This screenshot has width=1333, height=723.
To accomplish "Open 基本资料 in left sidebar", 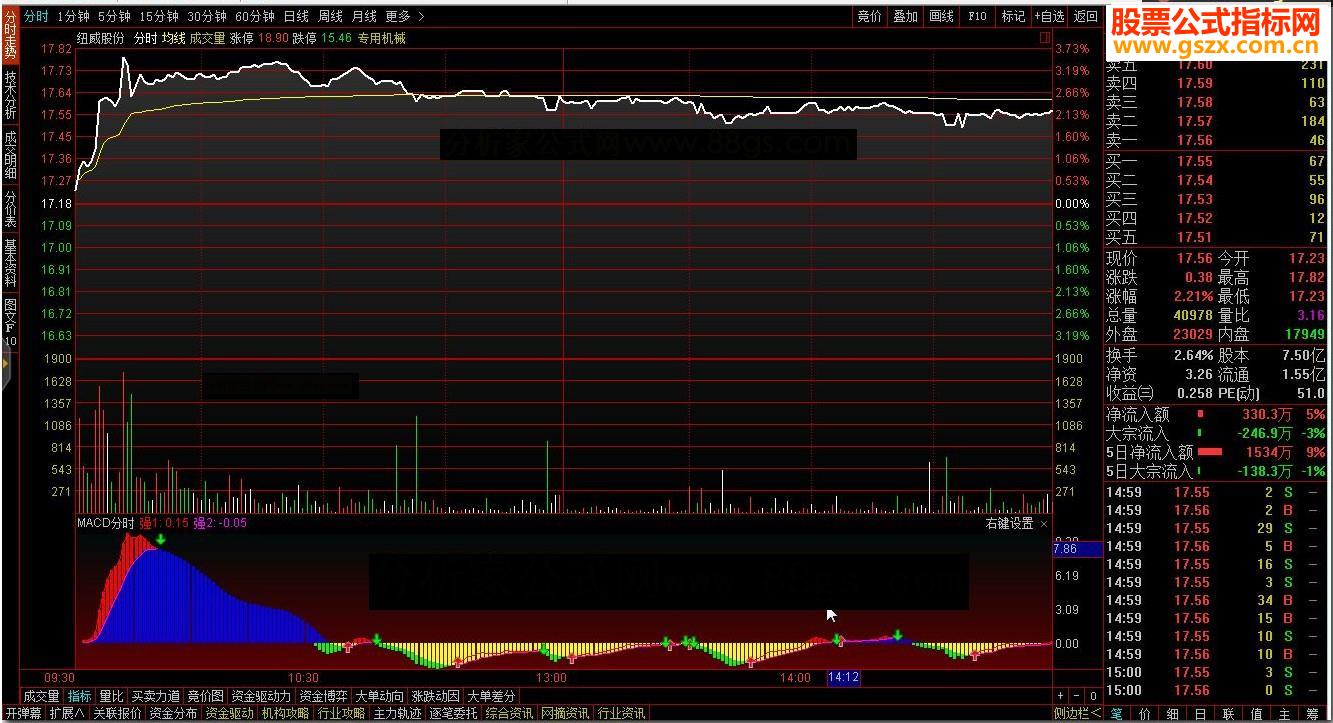I will pyautogui.click(x=10, y=262).
